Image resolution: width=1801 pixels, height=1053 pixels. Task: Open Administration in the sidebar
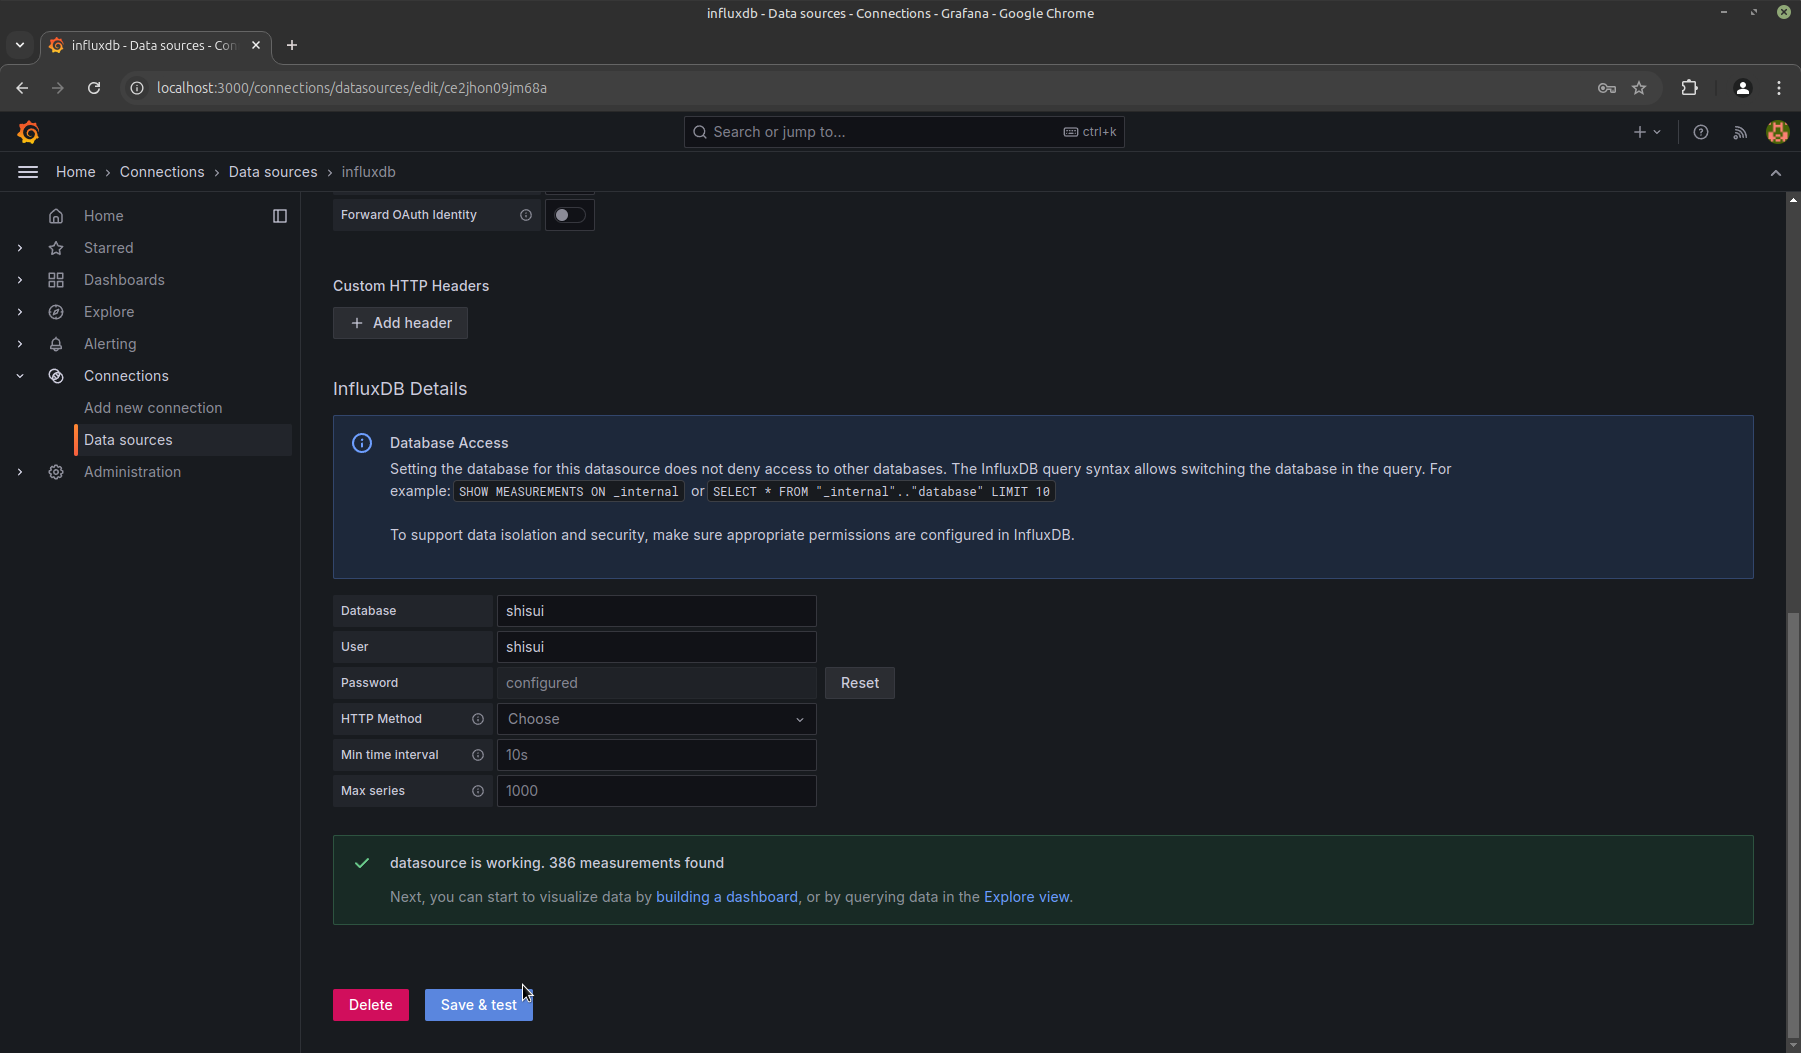point(132,472)
